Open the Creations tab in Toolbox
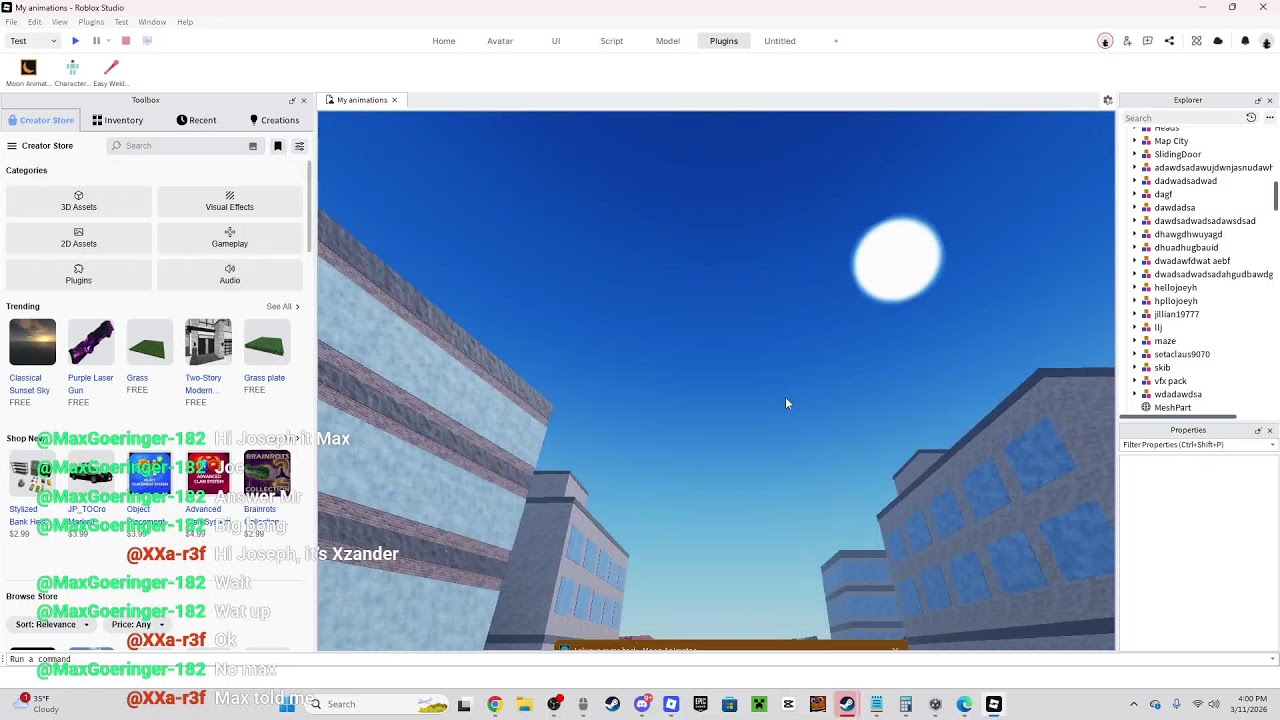 (274, 120)
